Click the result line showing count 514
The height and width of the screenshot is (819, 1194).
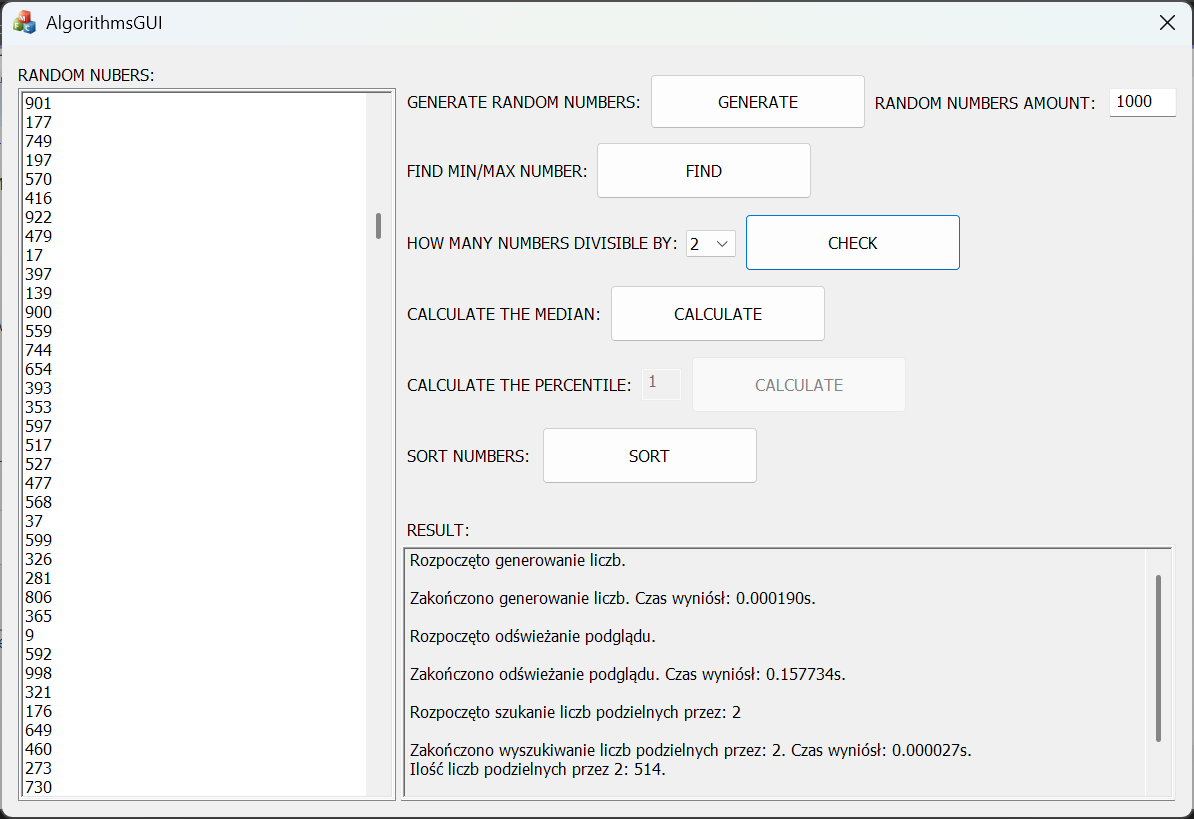click(x=538, y=769)
